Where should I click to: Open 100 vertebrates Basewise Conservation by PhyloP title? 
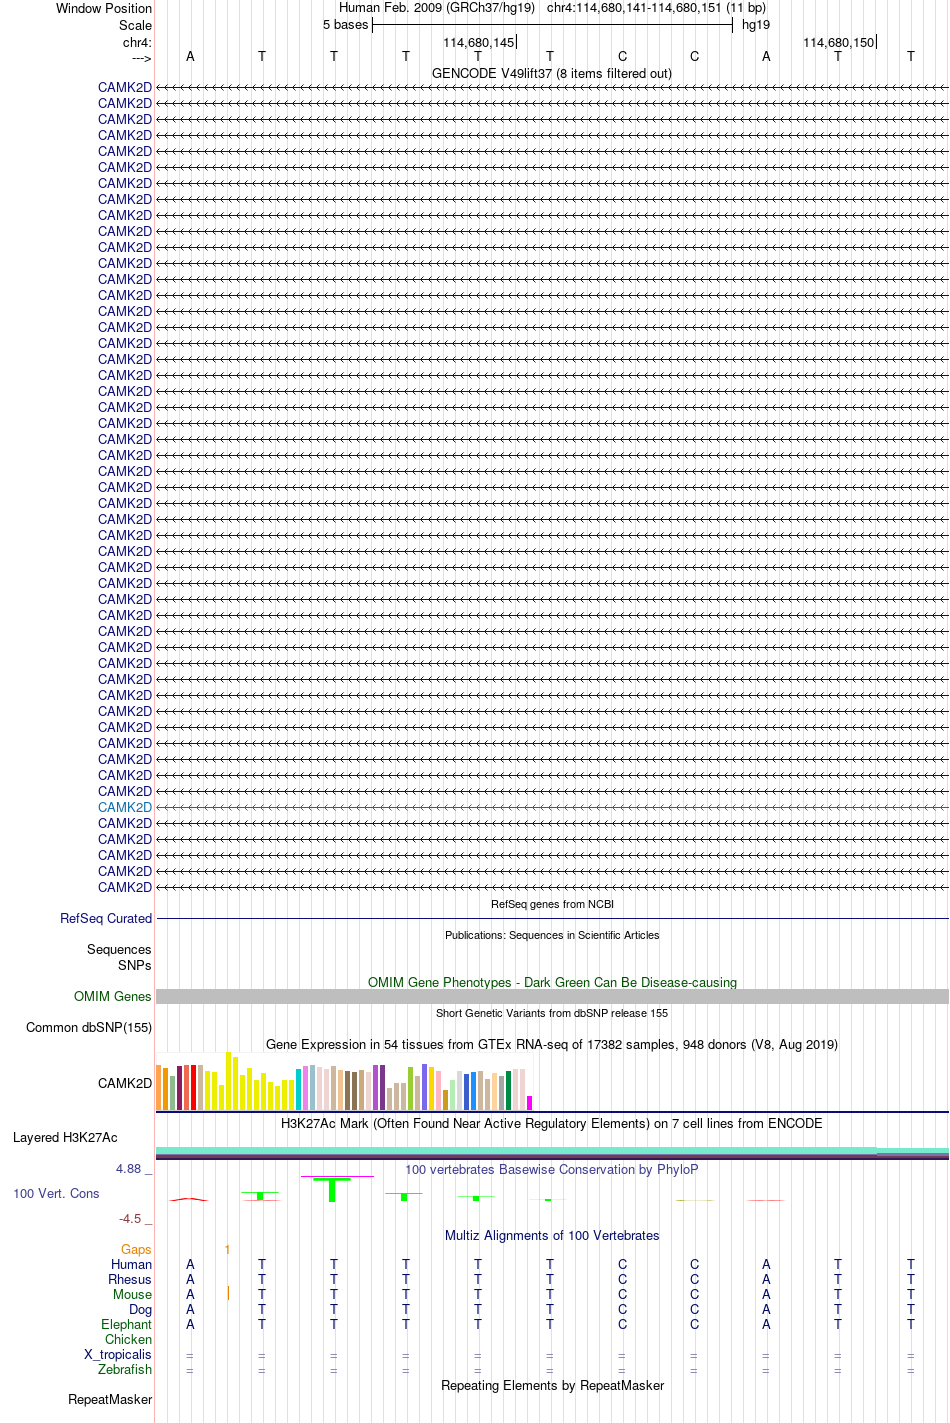(x=552, y=1169)
